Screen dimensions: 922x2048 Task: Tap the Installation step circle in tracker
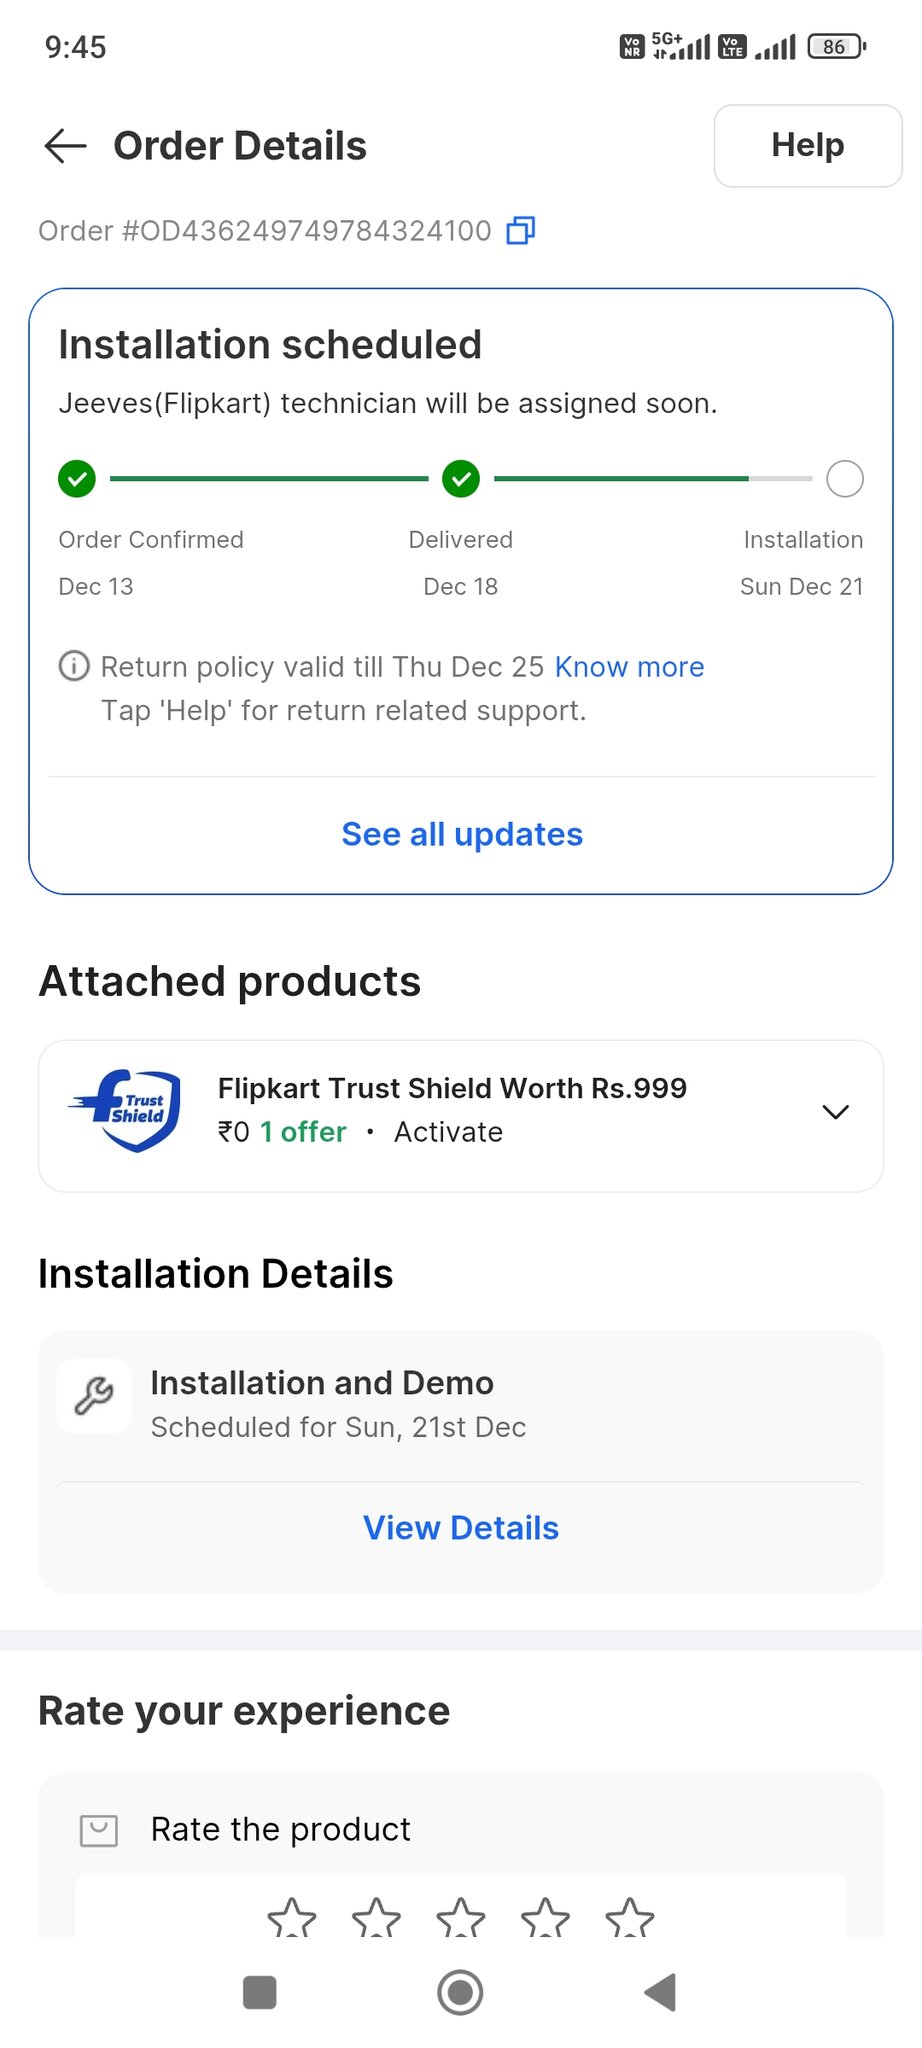click(x=845, y=479)
